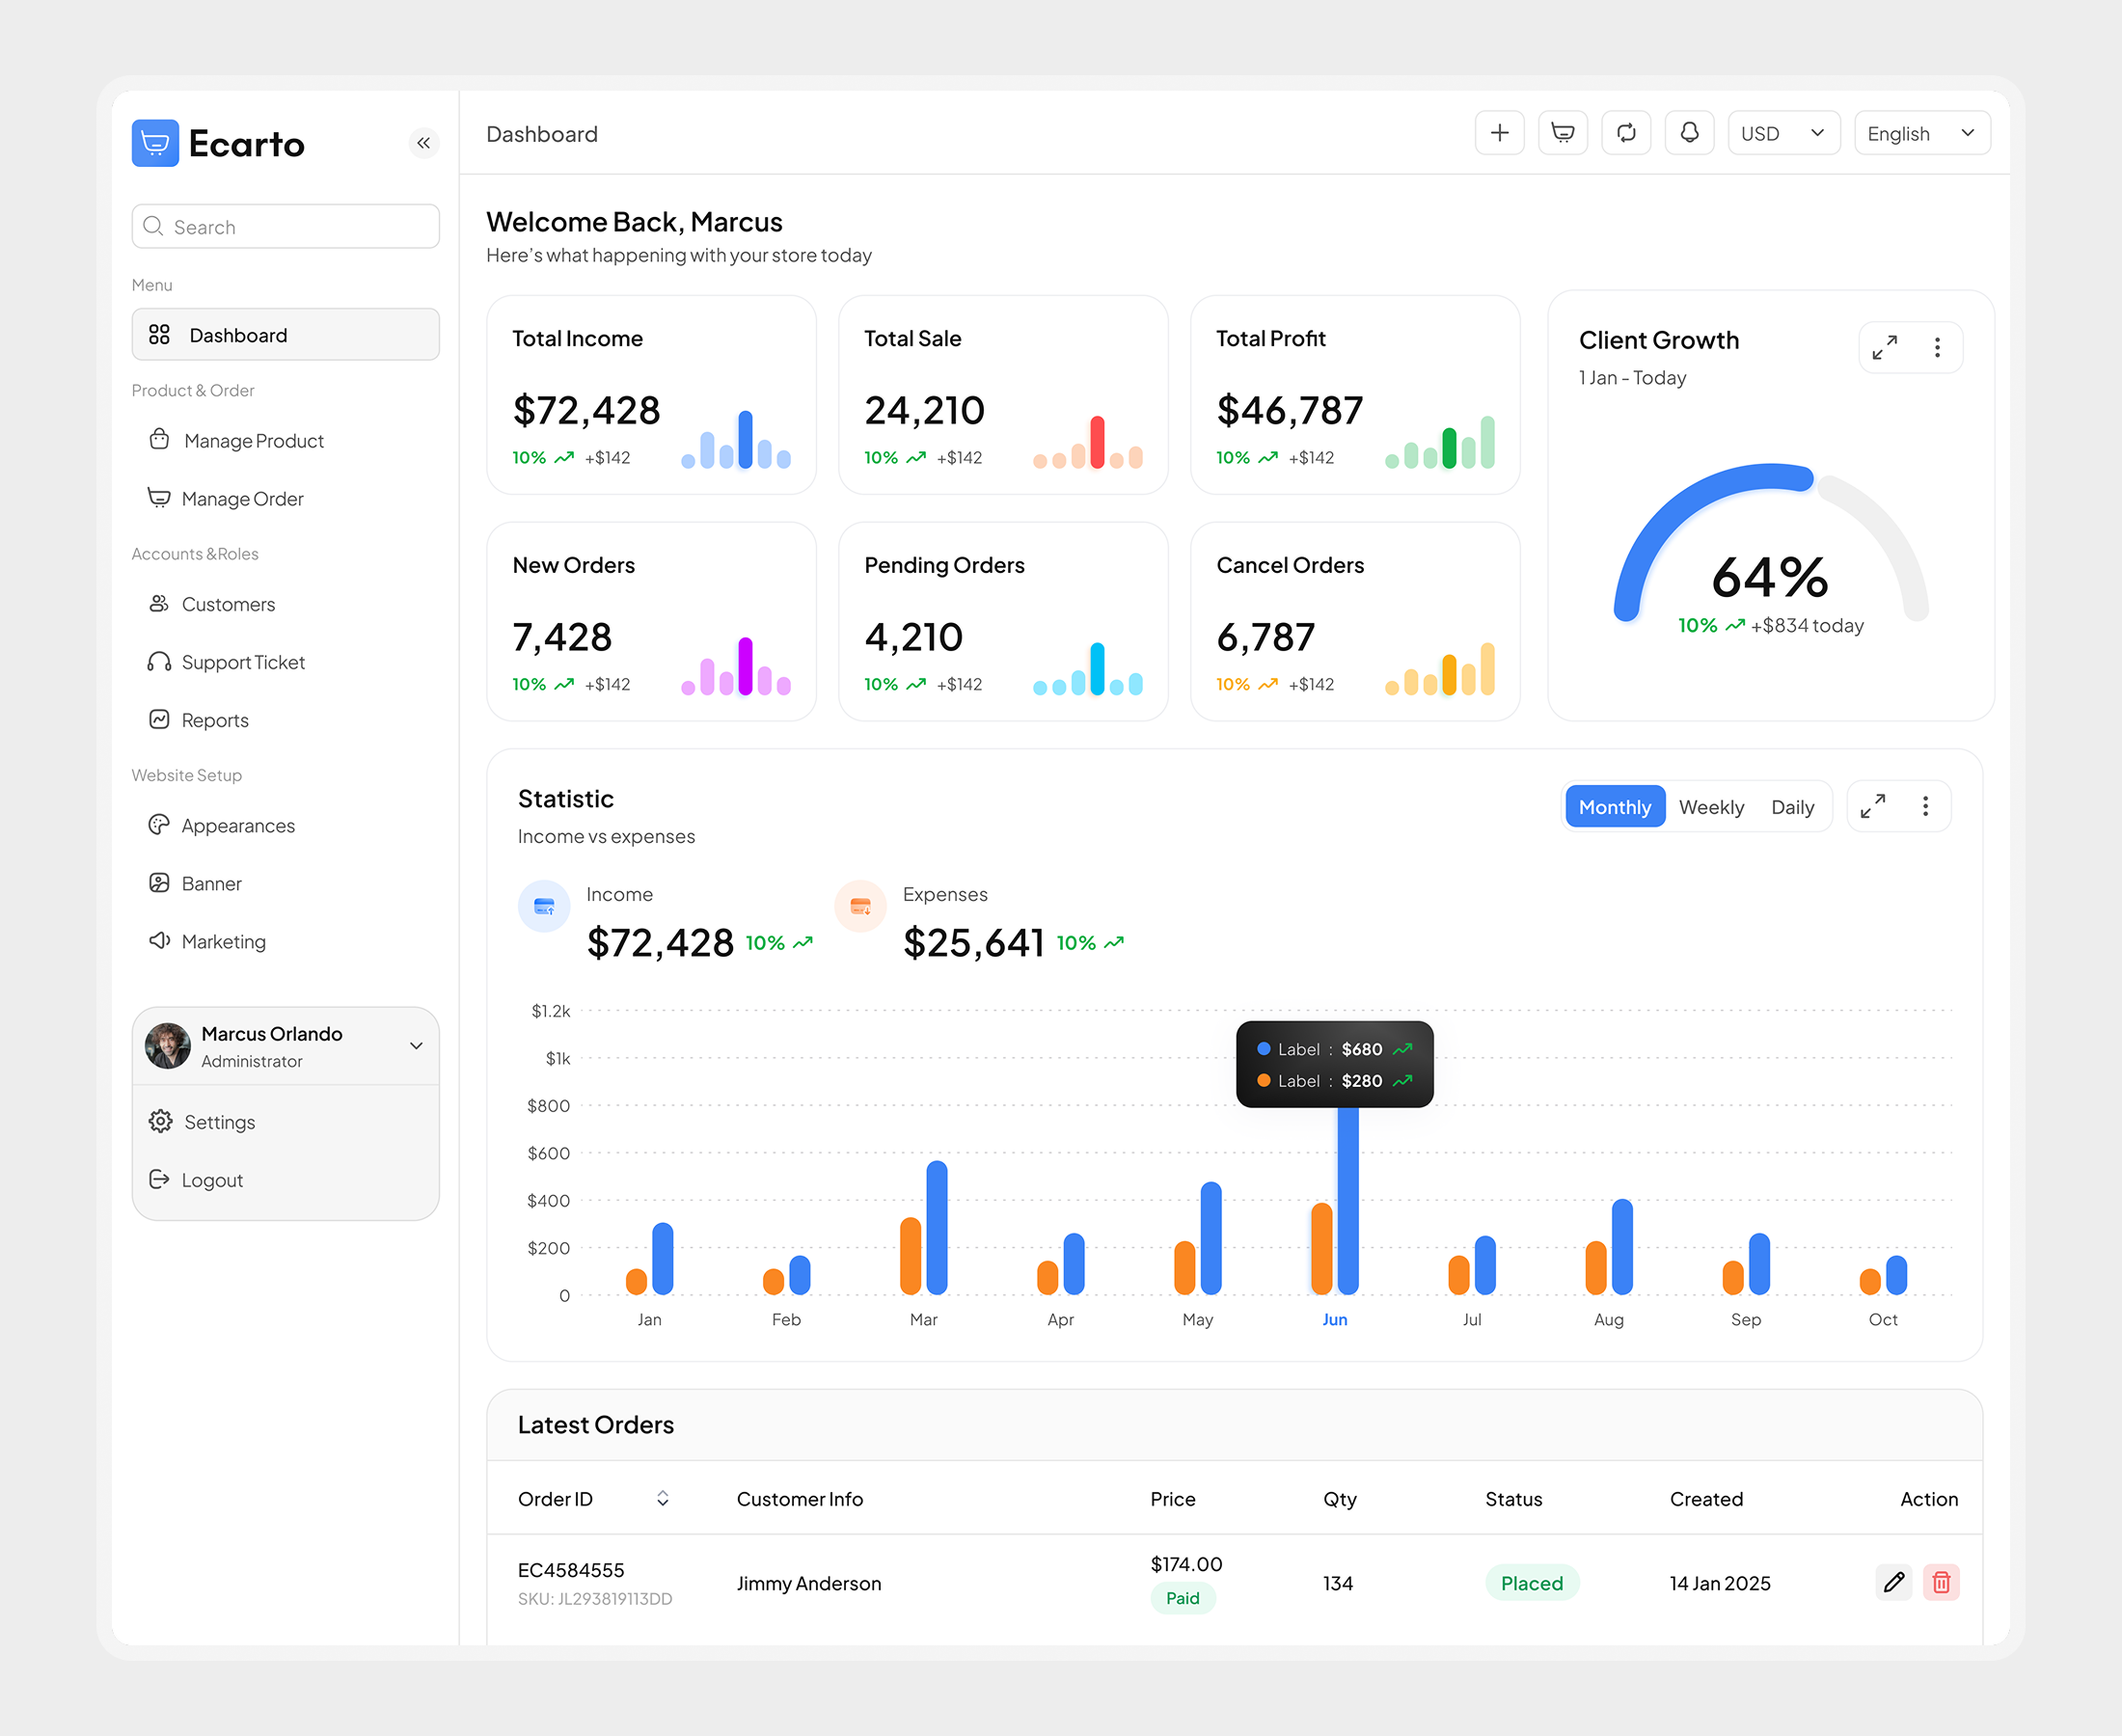Open the USD currency dropdown
This screenshot has width=2122, height=1736.
click(x=1783, y=132)
